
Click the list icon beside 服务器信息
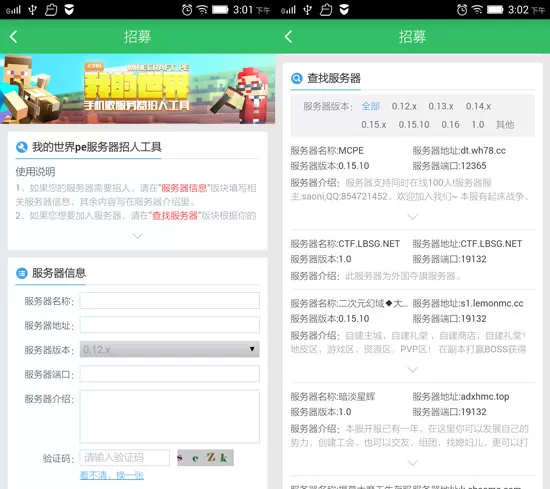(x=22, y=273)
